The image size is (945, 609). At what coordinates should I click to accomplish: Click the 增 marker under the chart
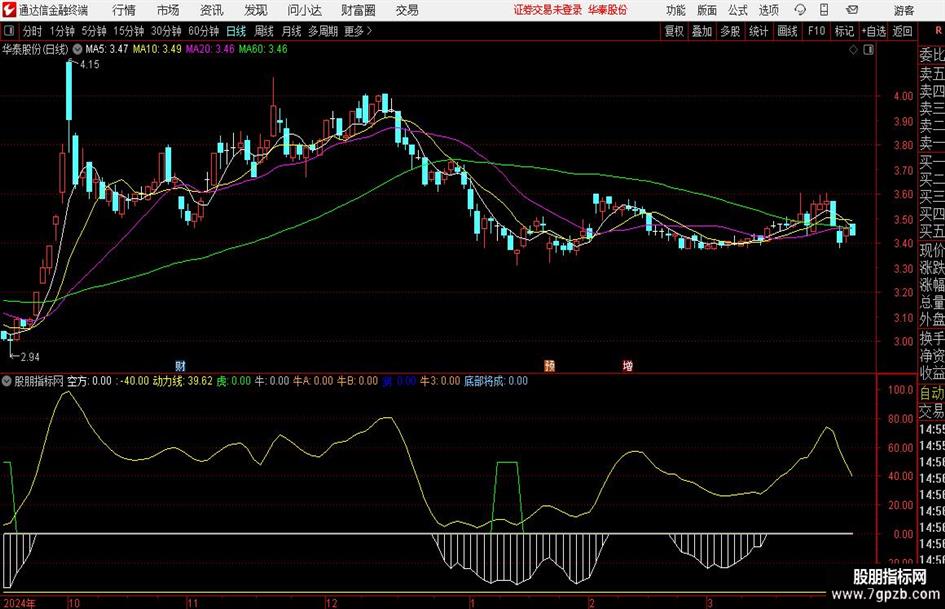pos(627,365)
